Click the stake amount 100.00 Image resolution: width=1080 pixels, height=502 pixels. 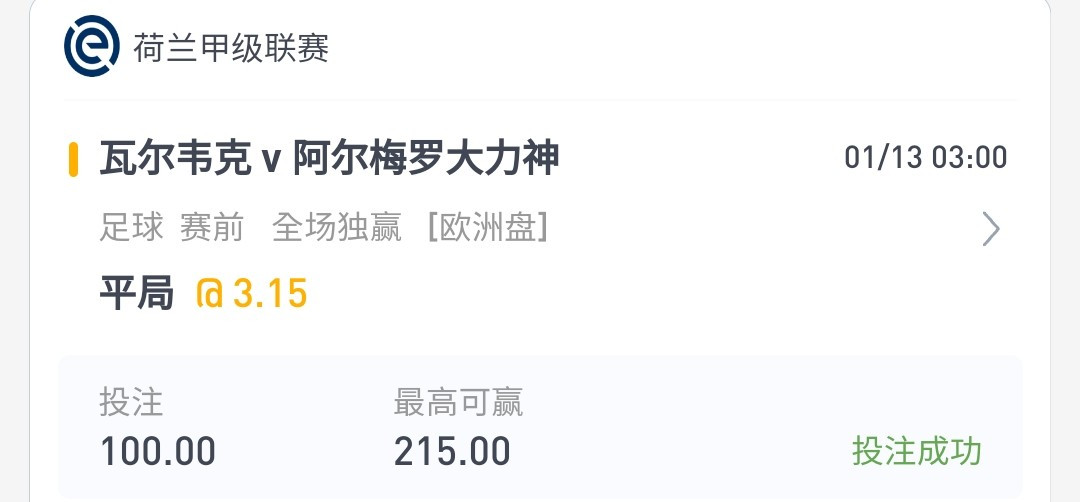coord(158,452)
